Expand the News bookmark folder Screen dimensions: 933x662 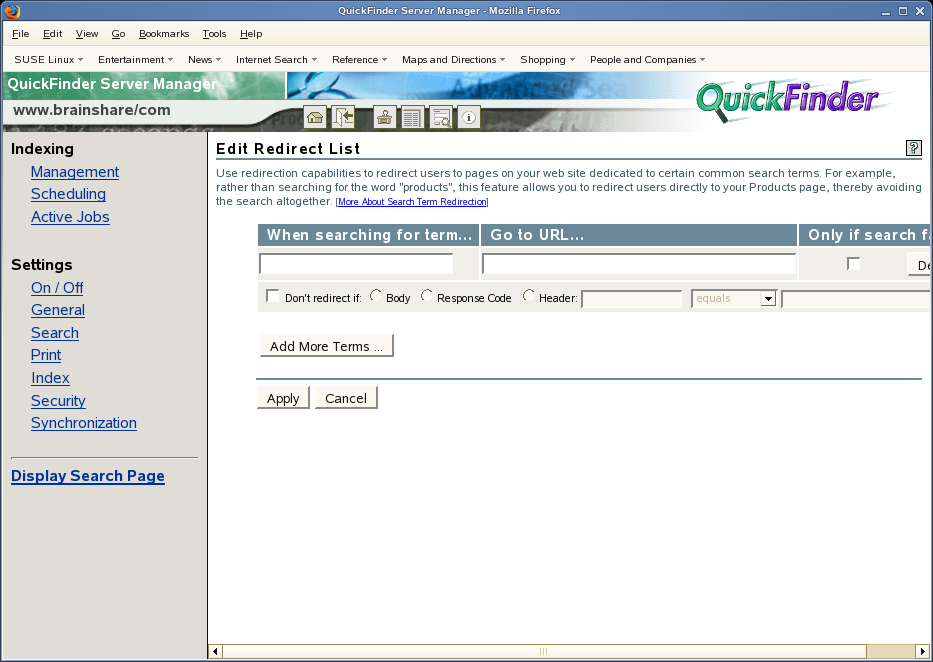[x=205, y=59]
